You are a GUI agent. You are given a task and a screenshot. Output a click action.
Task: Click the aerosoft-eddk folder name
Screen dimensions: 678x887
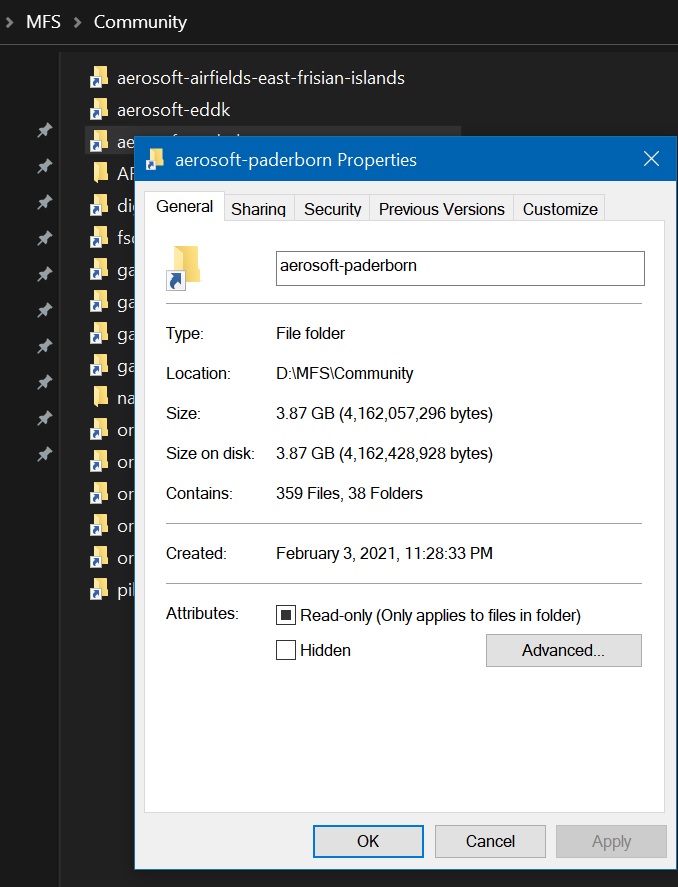click(174, 110)
